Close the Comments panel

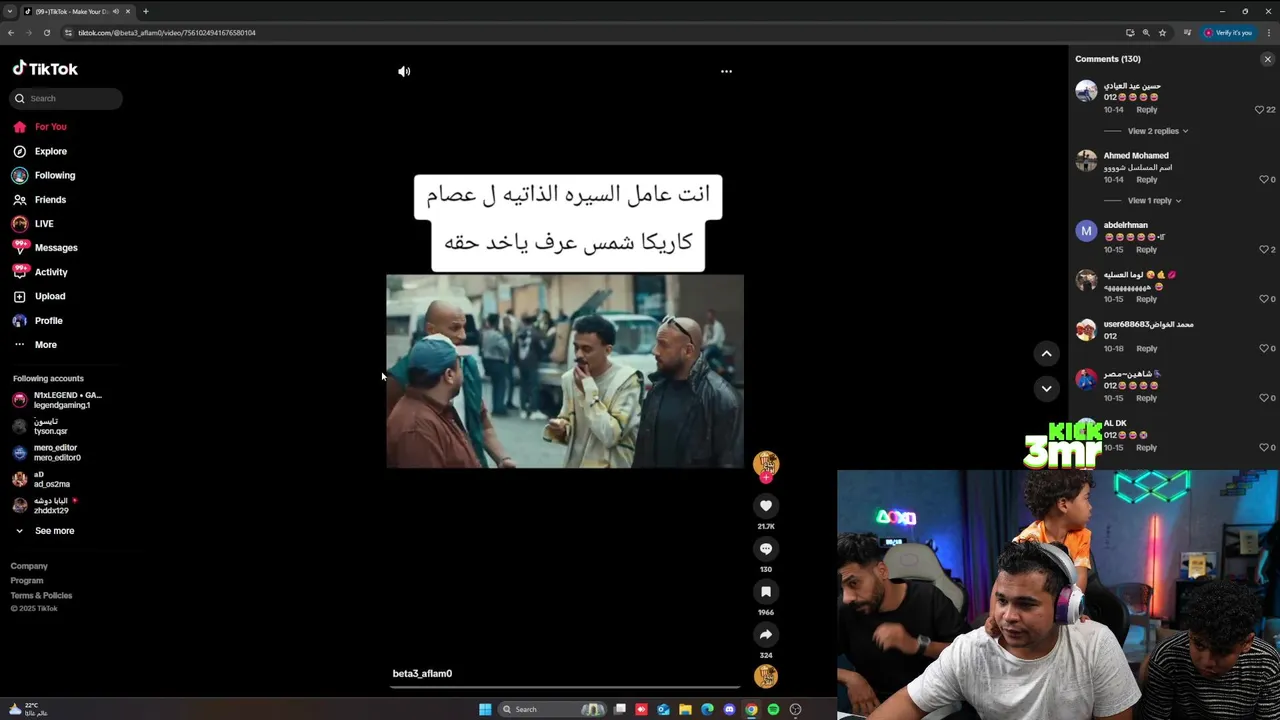point(1267,59)
